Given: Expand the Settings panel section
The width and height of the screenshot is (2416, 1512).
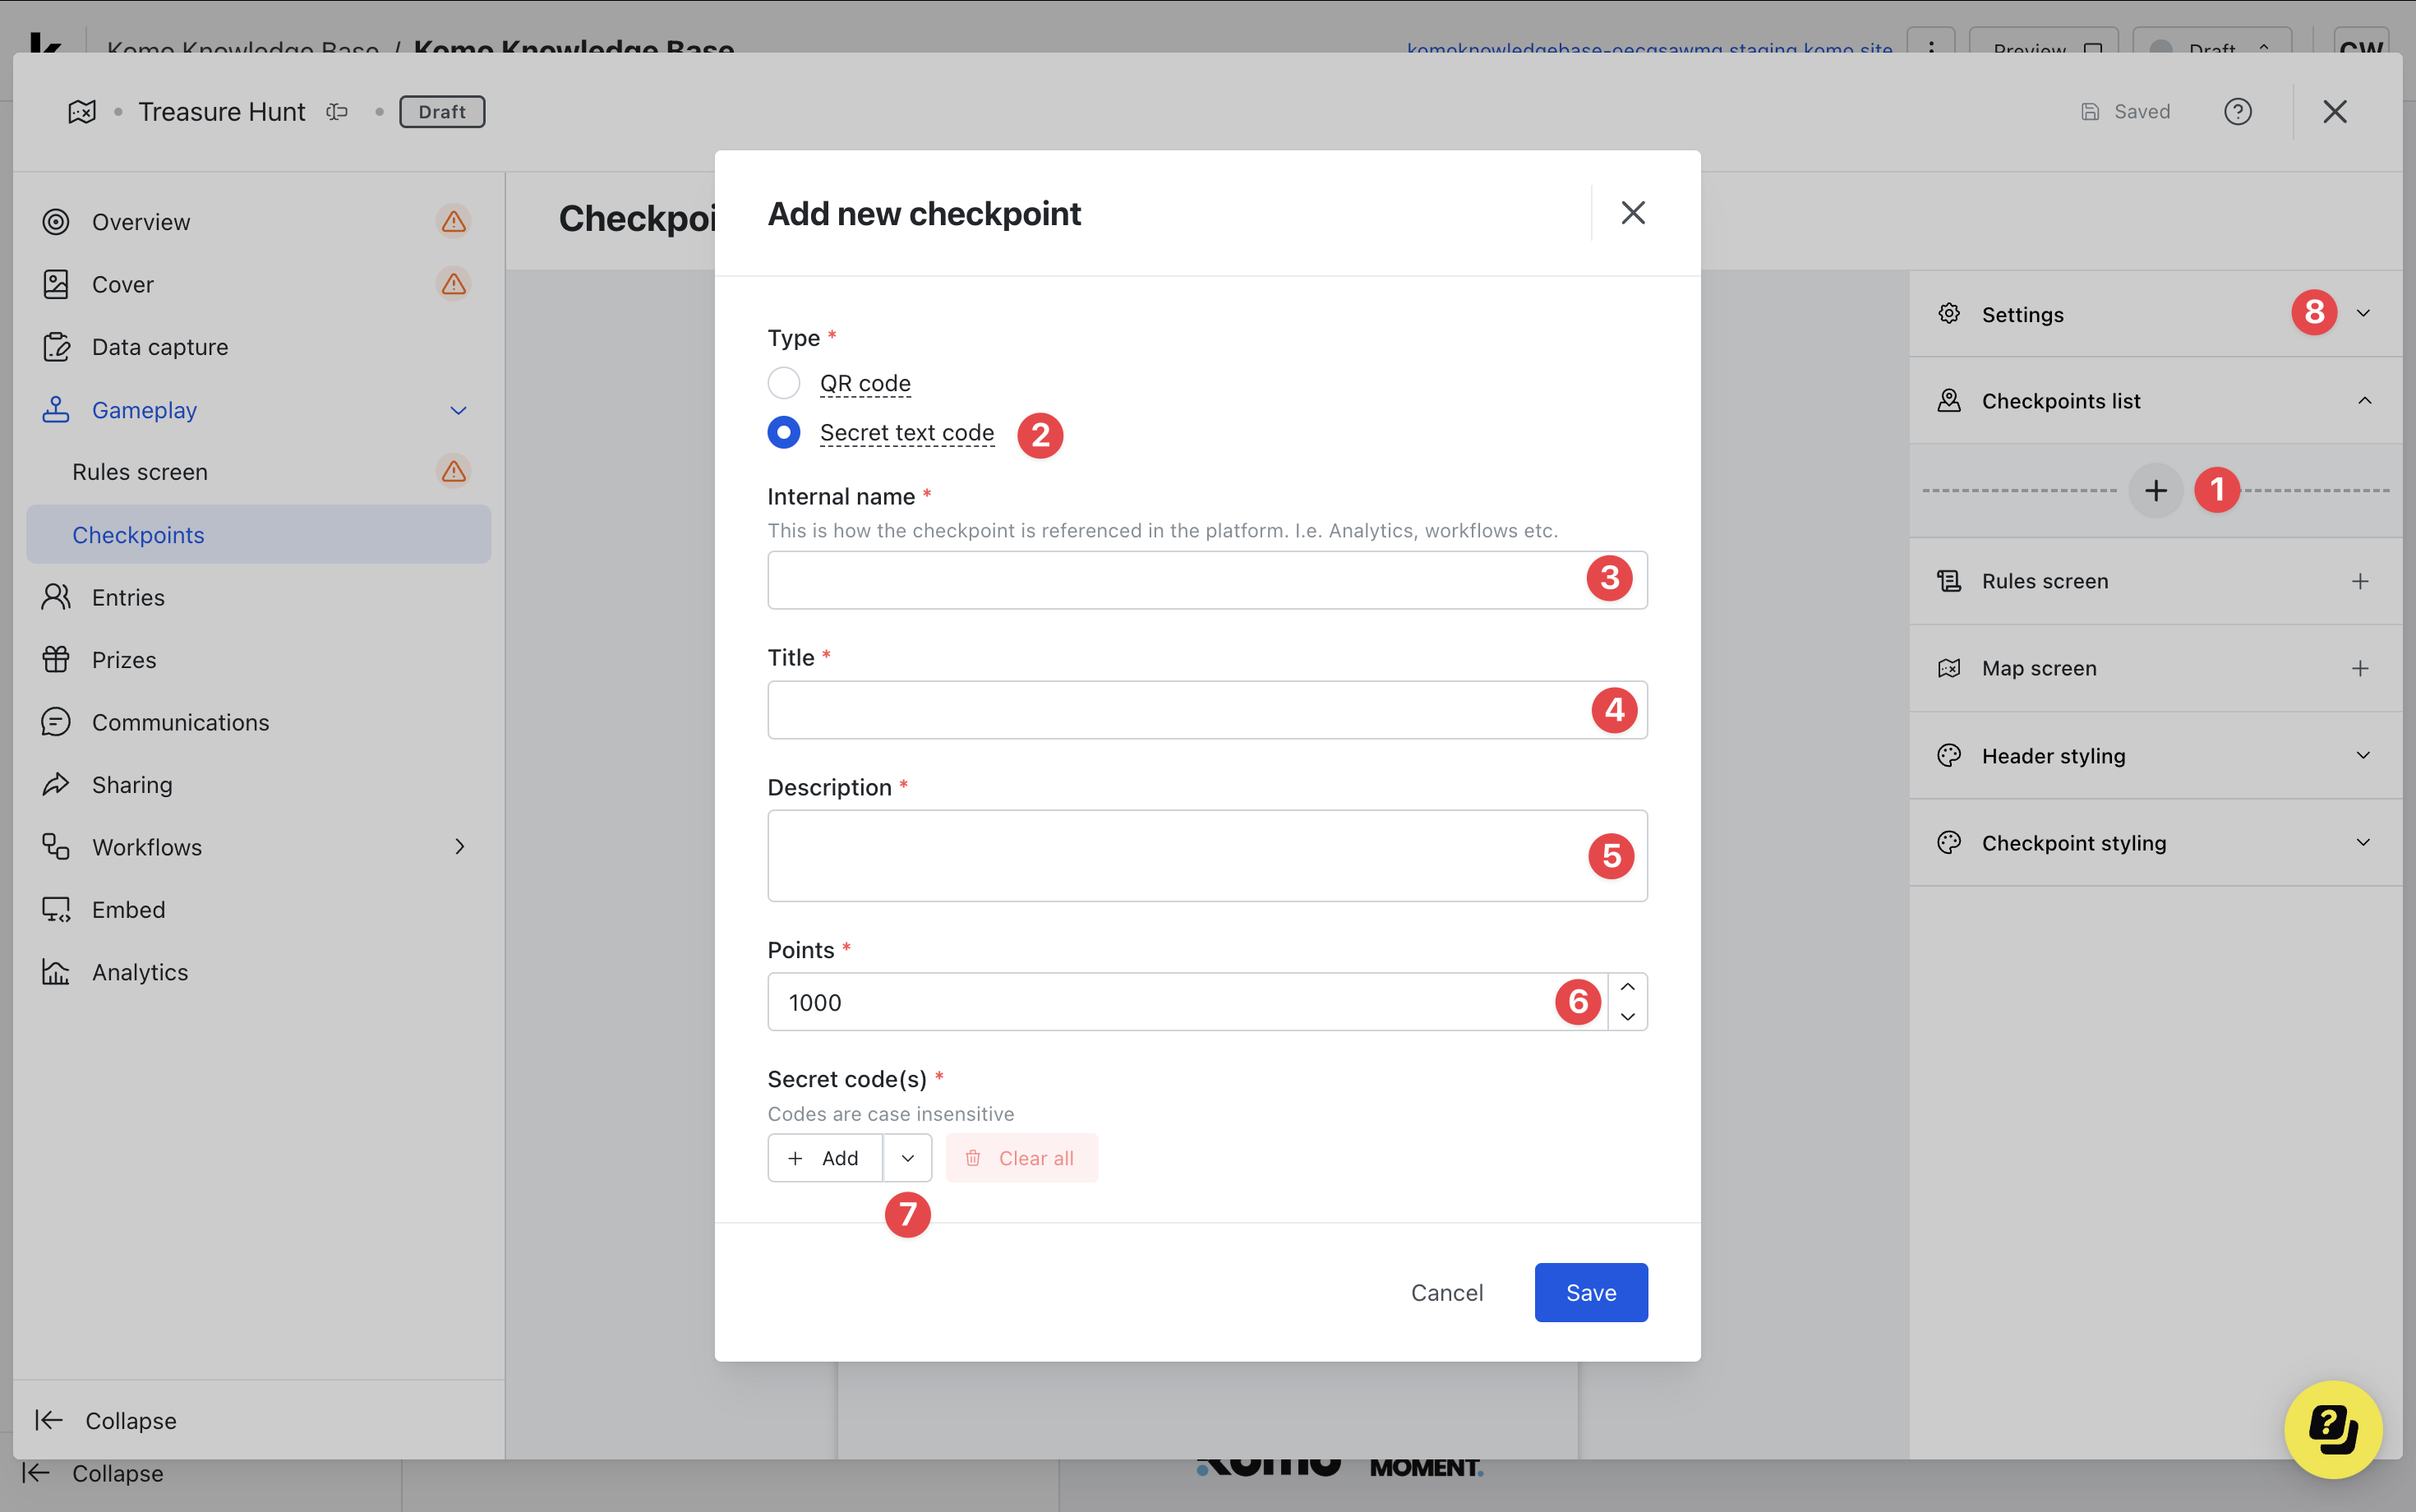Looking at the screenshot, I should 2363,314.
